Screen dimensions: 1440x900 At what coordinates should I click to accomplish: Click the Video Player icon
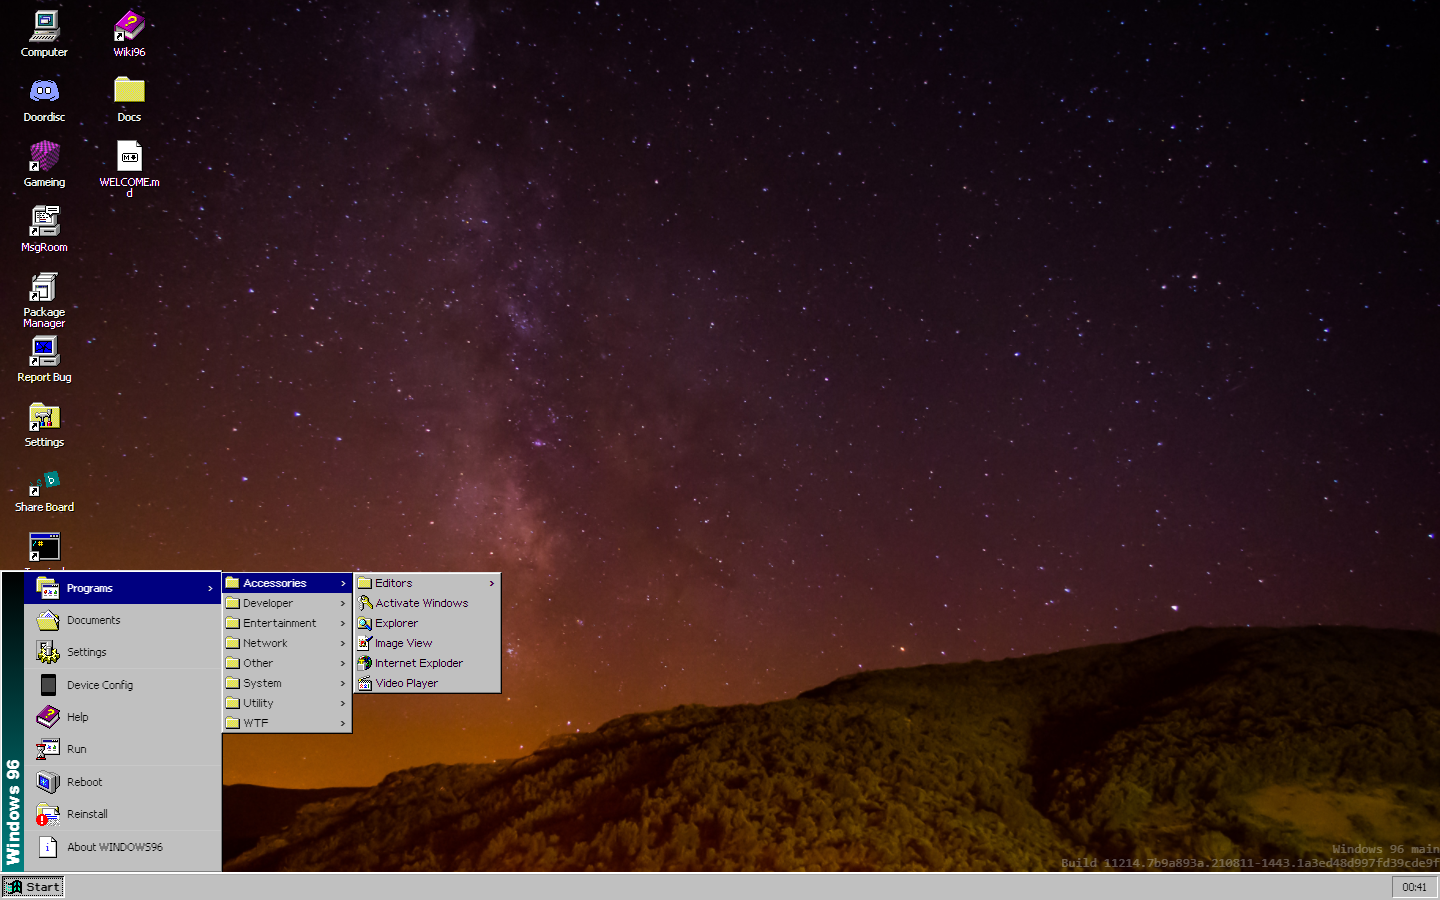(x=365, y=683)
